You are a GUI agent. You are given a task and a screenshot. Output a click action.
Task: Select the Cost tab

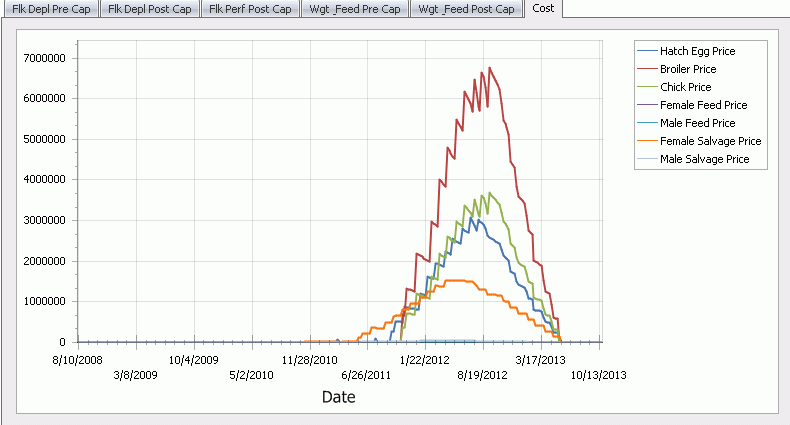544,8
